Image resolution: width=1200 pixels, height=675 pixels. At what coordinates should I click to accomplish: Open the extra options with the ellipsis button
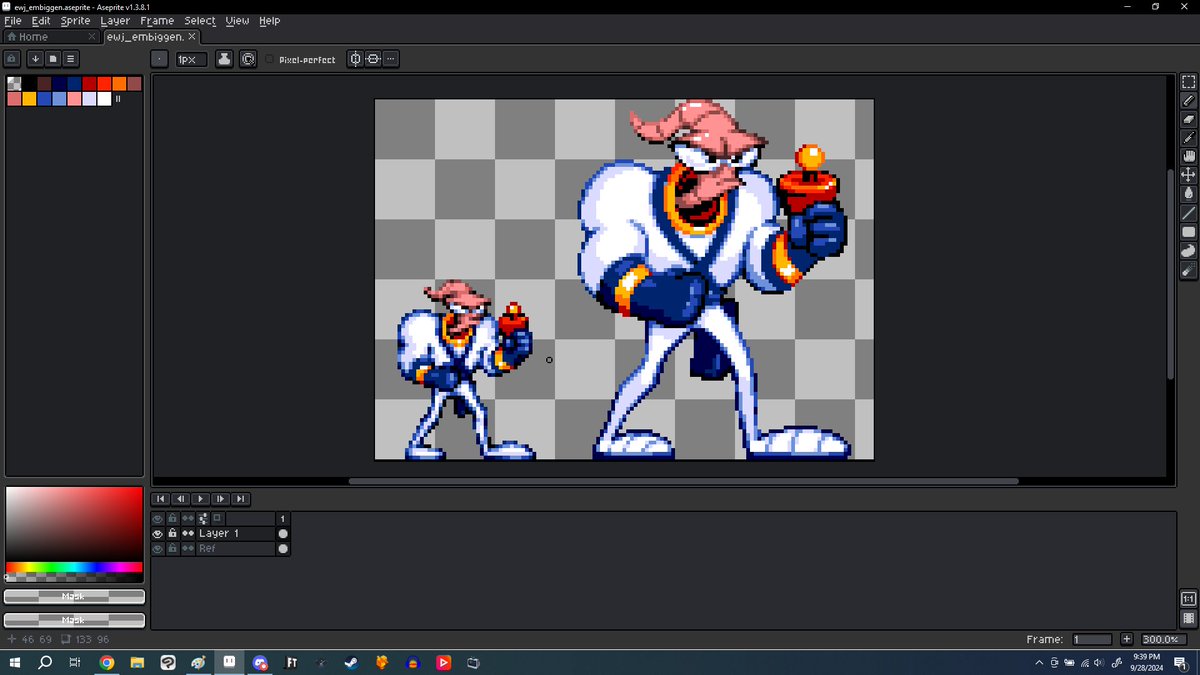point(390,59)
